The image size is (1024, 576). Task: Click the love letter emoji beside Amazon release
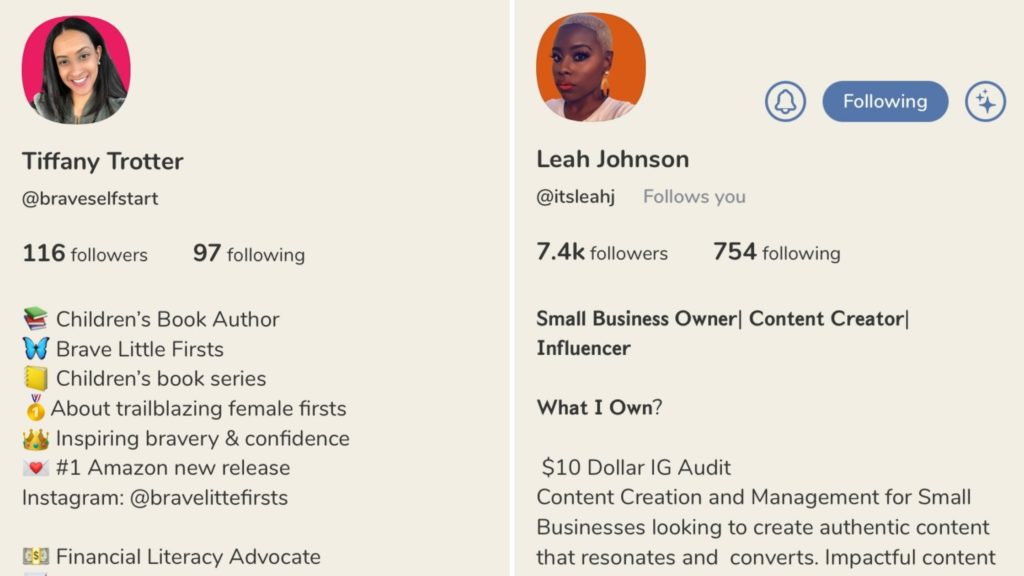[35, 468]
